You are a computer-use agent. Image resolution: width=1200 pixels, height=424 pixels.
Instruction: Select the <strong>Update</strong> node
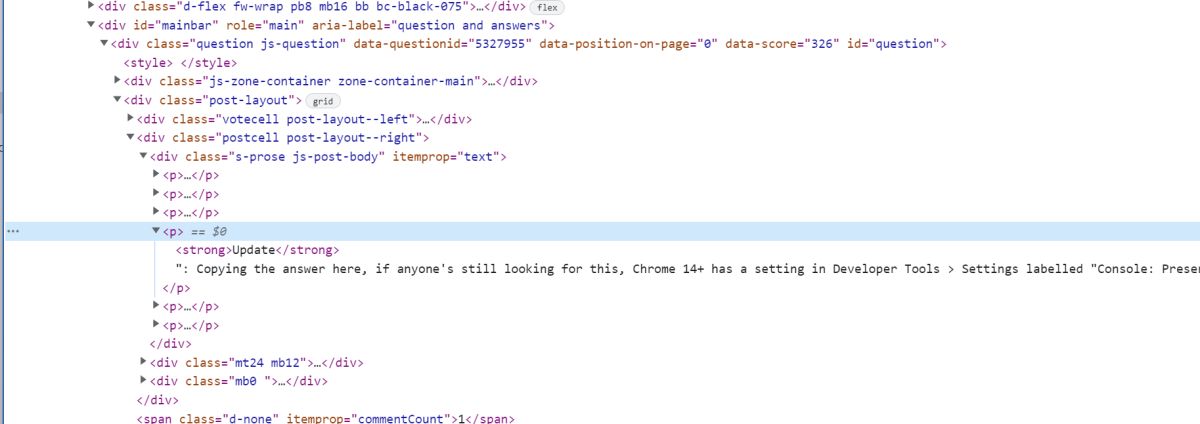coord(258,250)
